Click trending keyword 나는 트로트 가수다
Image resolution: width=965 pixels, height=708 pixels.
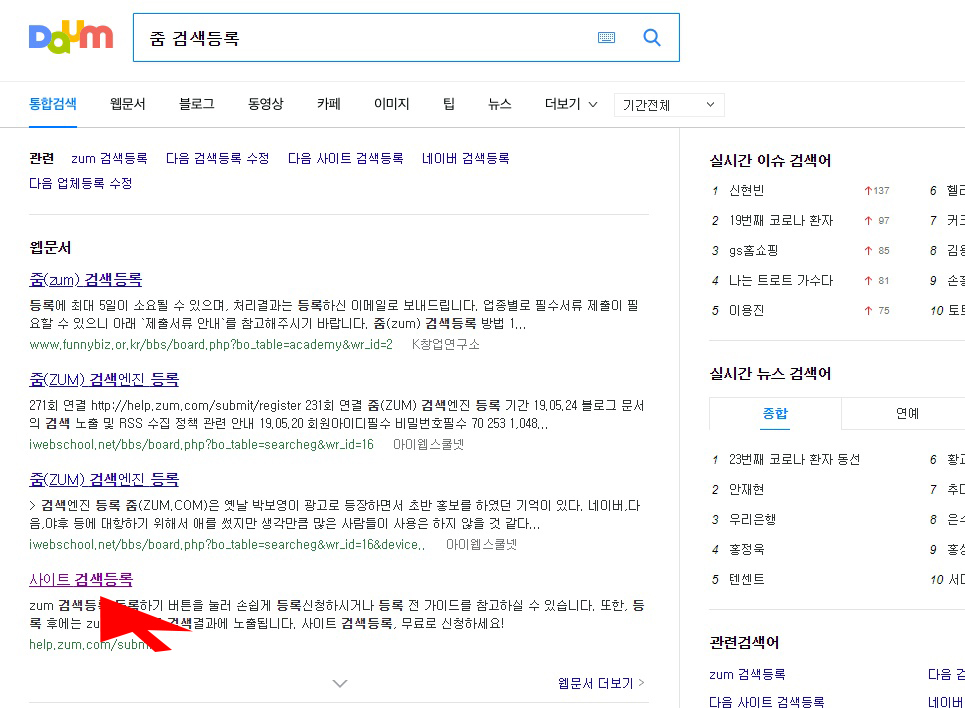(781, 281)
